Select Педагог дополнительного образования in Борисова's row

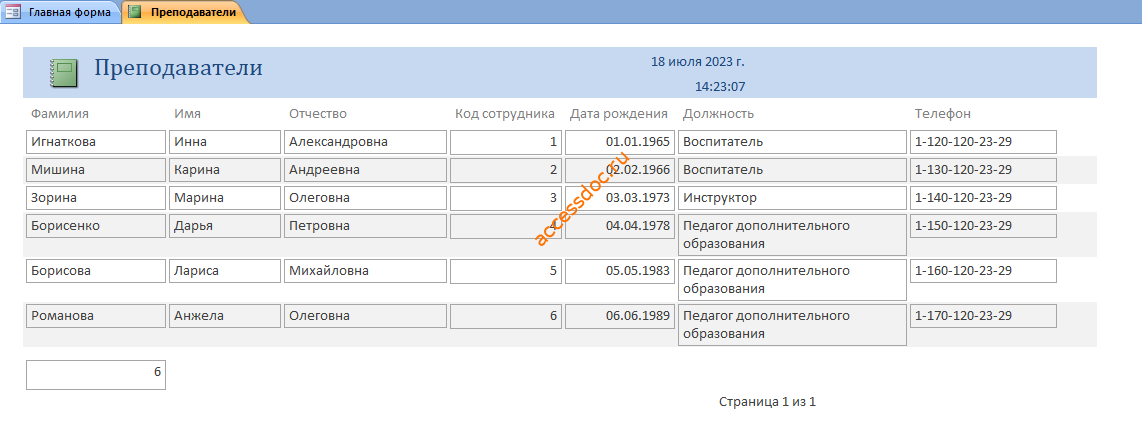click(x=792, y=280)
